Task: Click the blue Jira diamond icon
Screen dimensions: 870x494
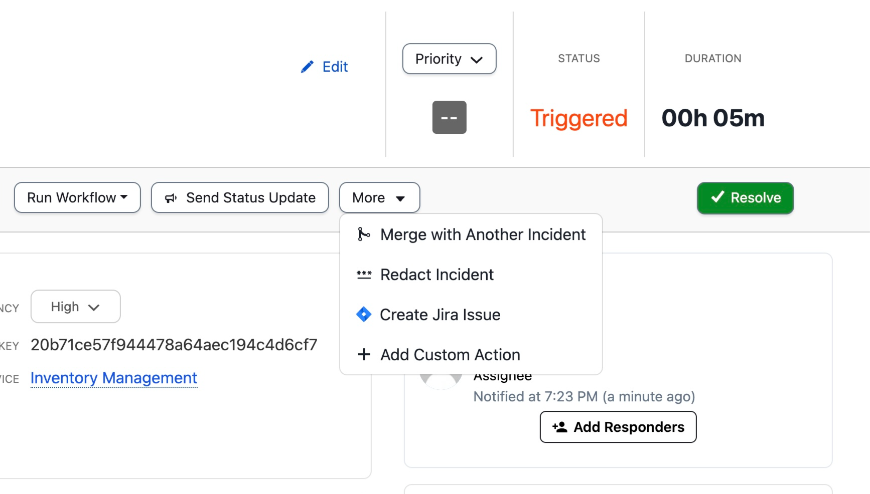Action: [364, 314]
